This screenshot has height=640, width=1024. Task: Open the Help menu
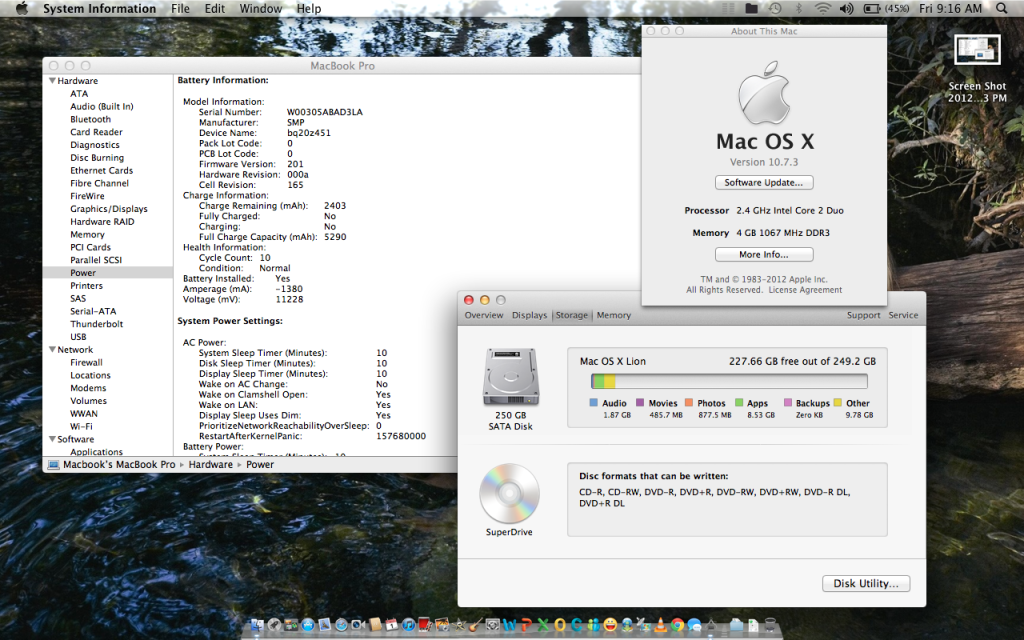(309, 8)
